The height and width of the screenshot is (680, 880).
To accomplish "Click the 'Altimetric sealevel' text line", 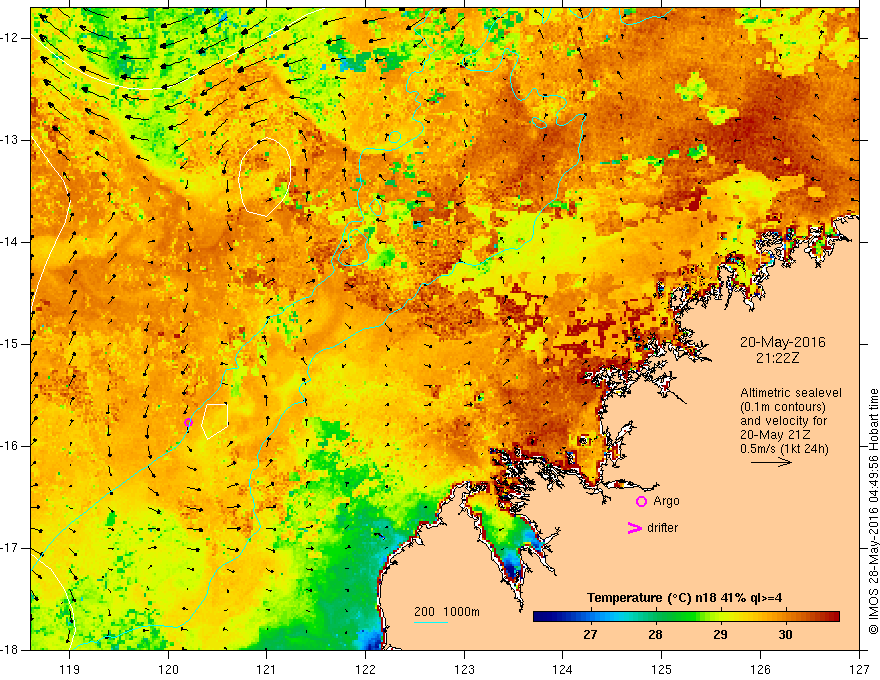I will click(791, 393).
